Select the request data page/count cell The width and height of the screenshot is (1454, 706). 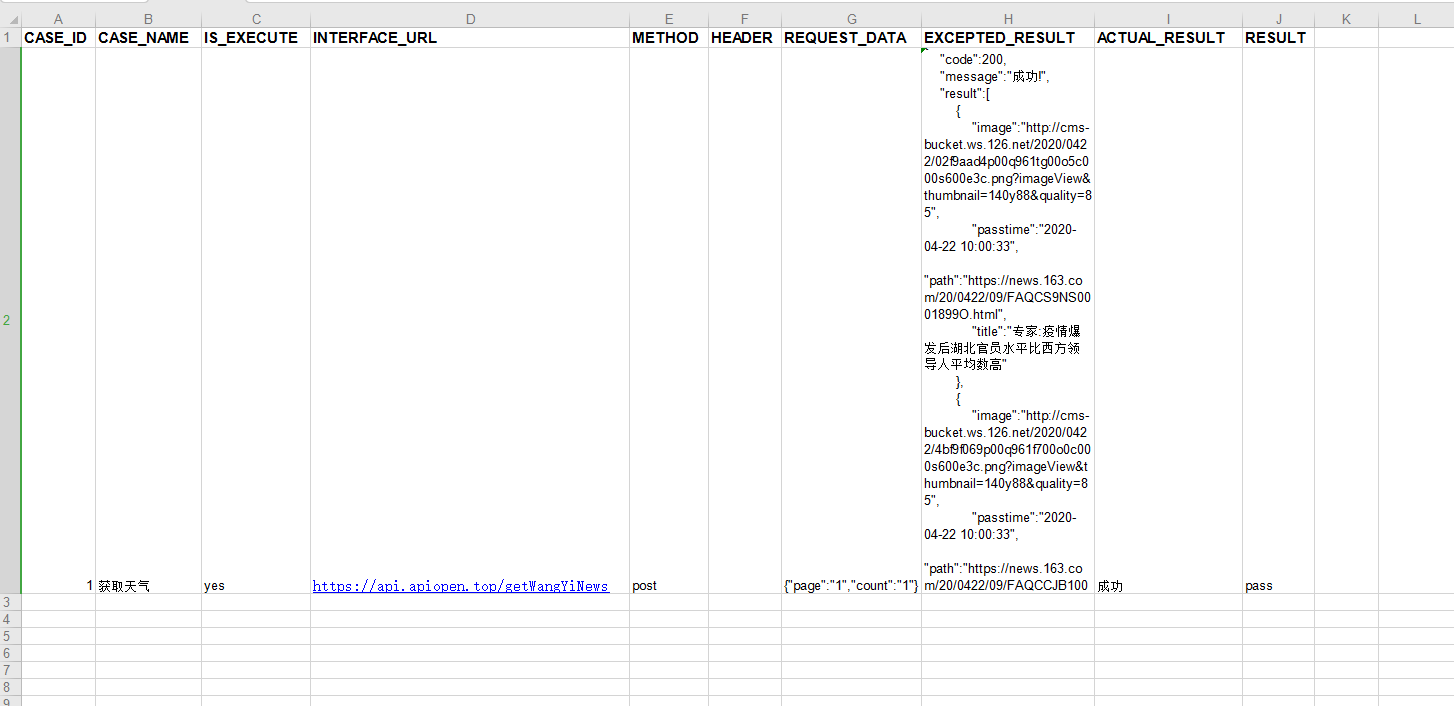[851, 320]
